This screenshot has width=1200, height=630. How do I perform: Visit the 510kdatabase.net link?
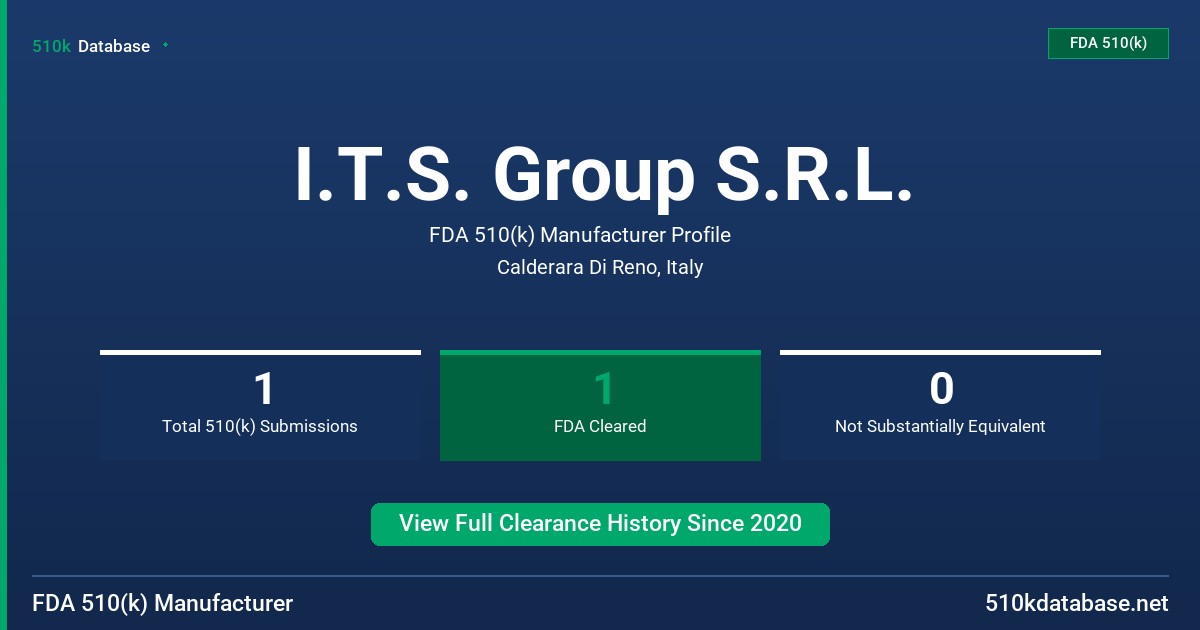tap(1076, 604)
